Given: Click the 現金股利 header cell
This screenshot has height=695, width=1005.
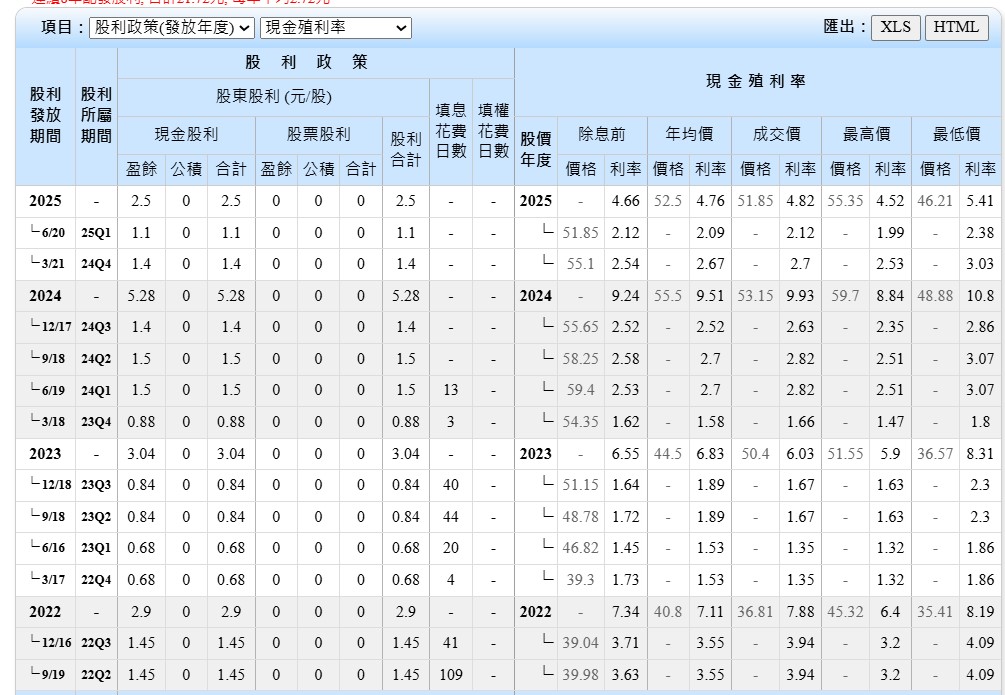Looking at the screenshot, I should [x=187, y=135].
